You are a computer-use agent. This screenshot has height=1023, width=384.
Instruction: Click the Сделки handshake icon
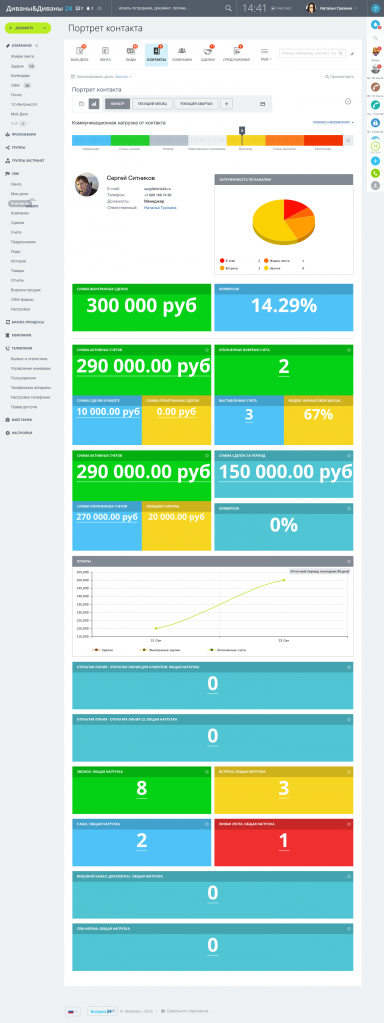(x=208, y=53)
